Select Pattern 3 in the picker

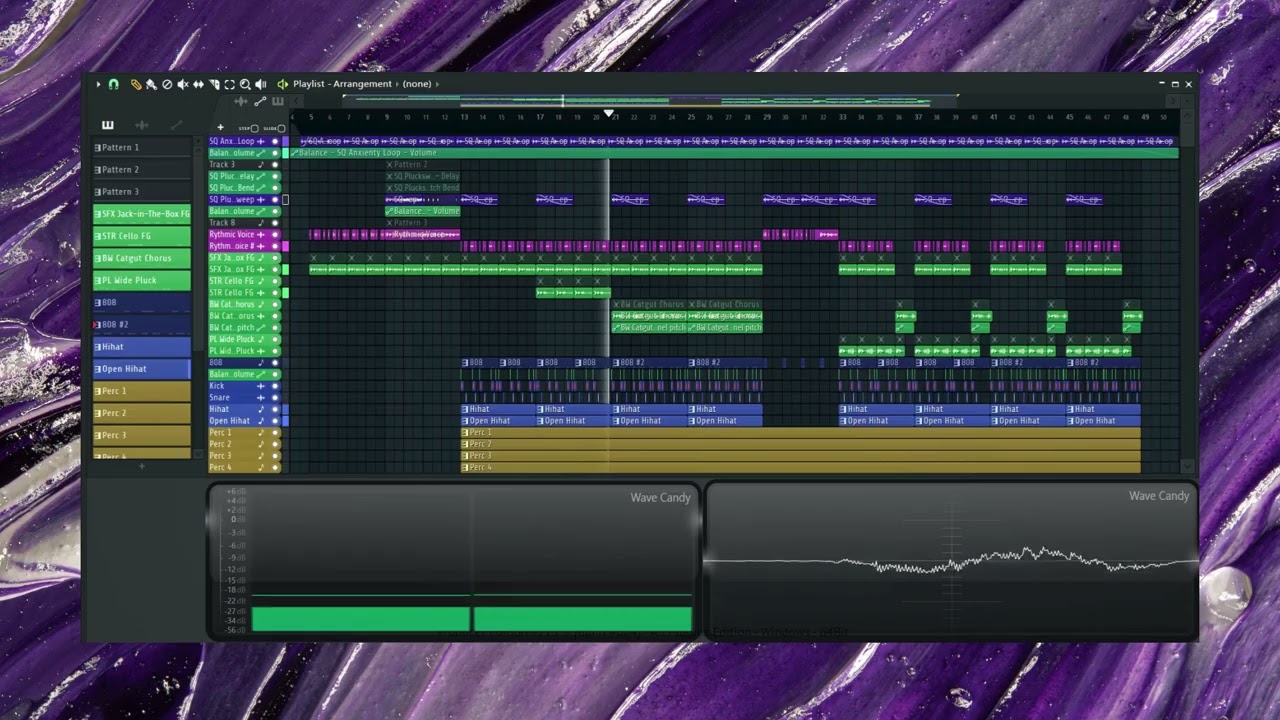(x=142, y=191)
